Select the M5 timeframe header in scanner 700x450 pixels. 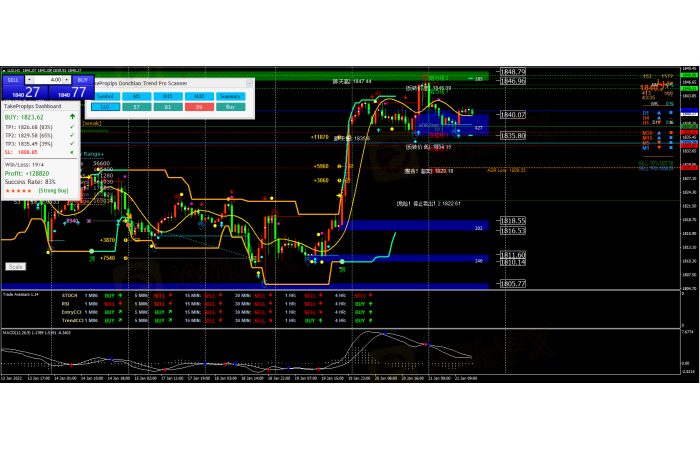point(136,96)
